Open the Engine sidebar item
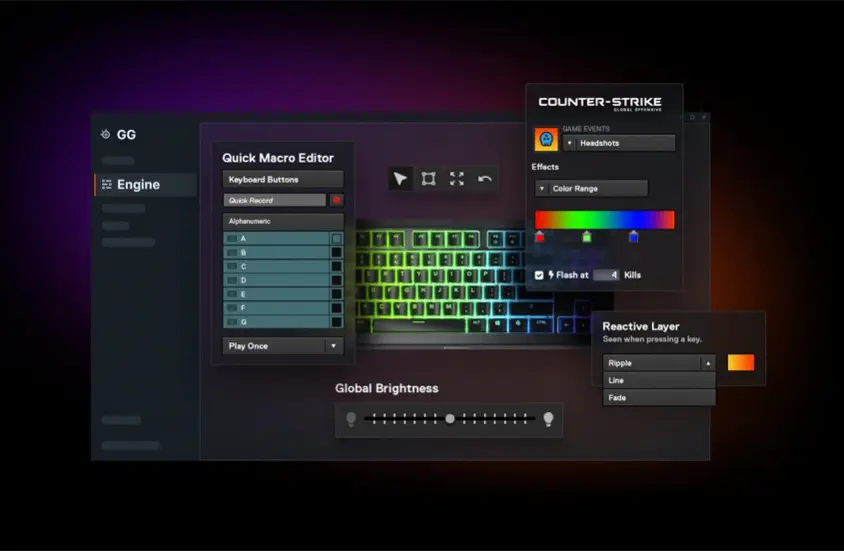The image size is (844, 551). coord(146,185)
